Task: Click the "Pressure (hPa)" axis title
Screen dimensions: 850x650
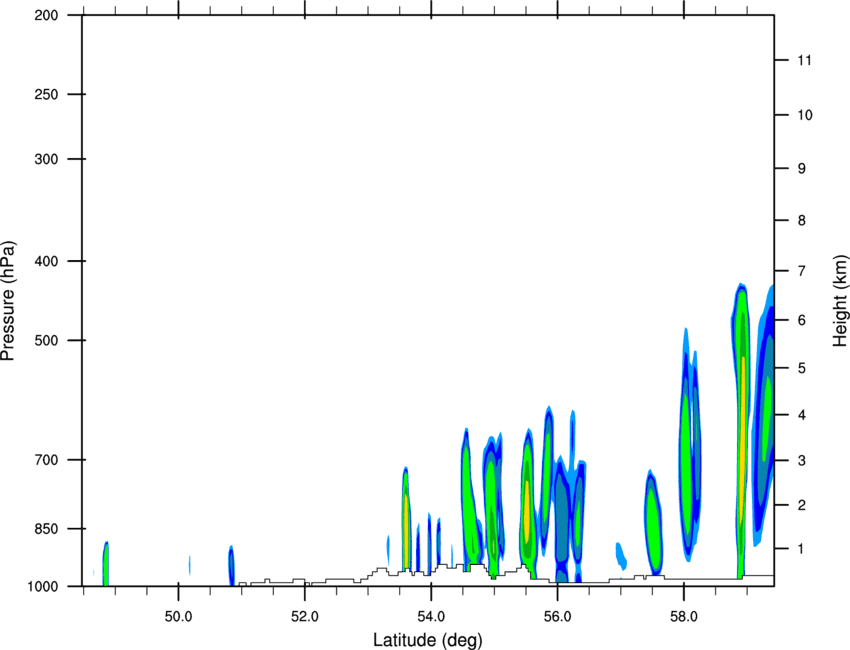Action: [x=8, y=301]
